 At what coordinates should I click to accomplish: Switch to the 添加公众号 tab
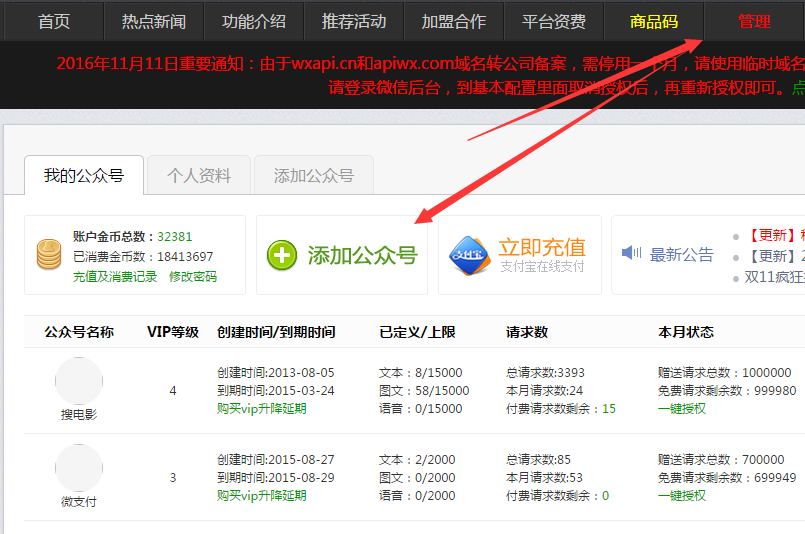click(313, 176)
